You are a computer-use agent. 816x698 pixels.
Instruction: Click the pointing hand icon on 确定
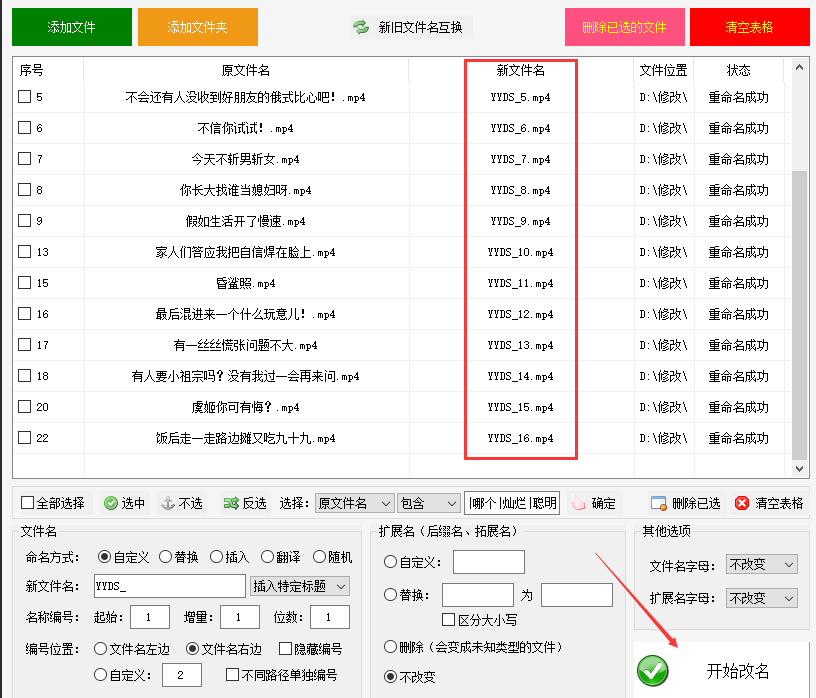pos(578,503)
